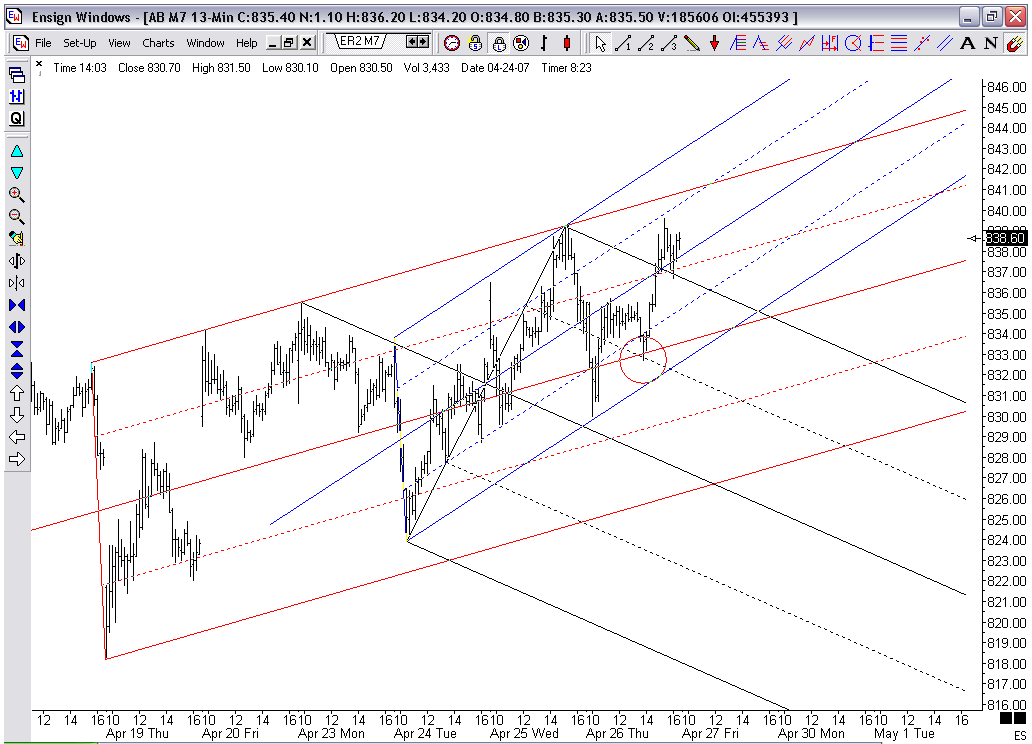Select the letter N note tool

(991, 43)
